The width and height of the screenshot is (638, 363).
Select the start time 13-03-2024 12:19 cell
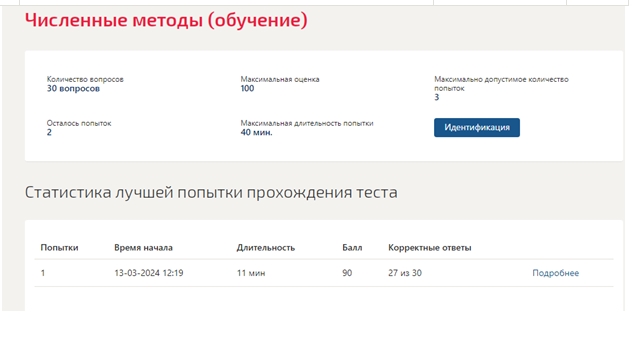149,273
